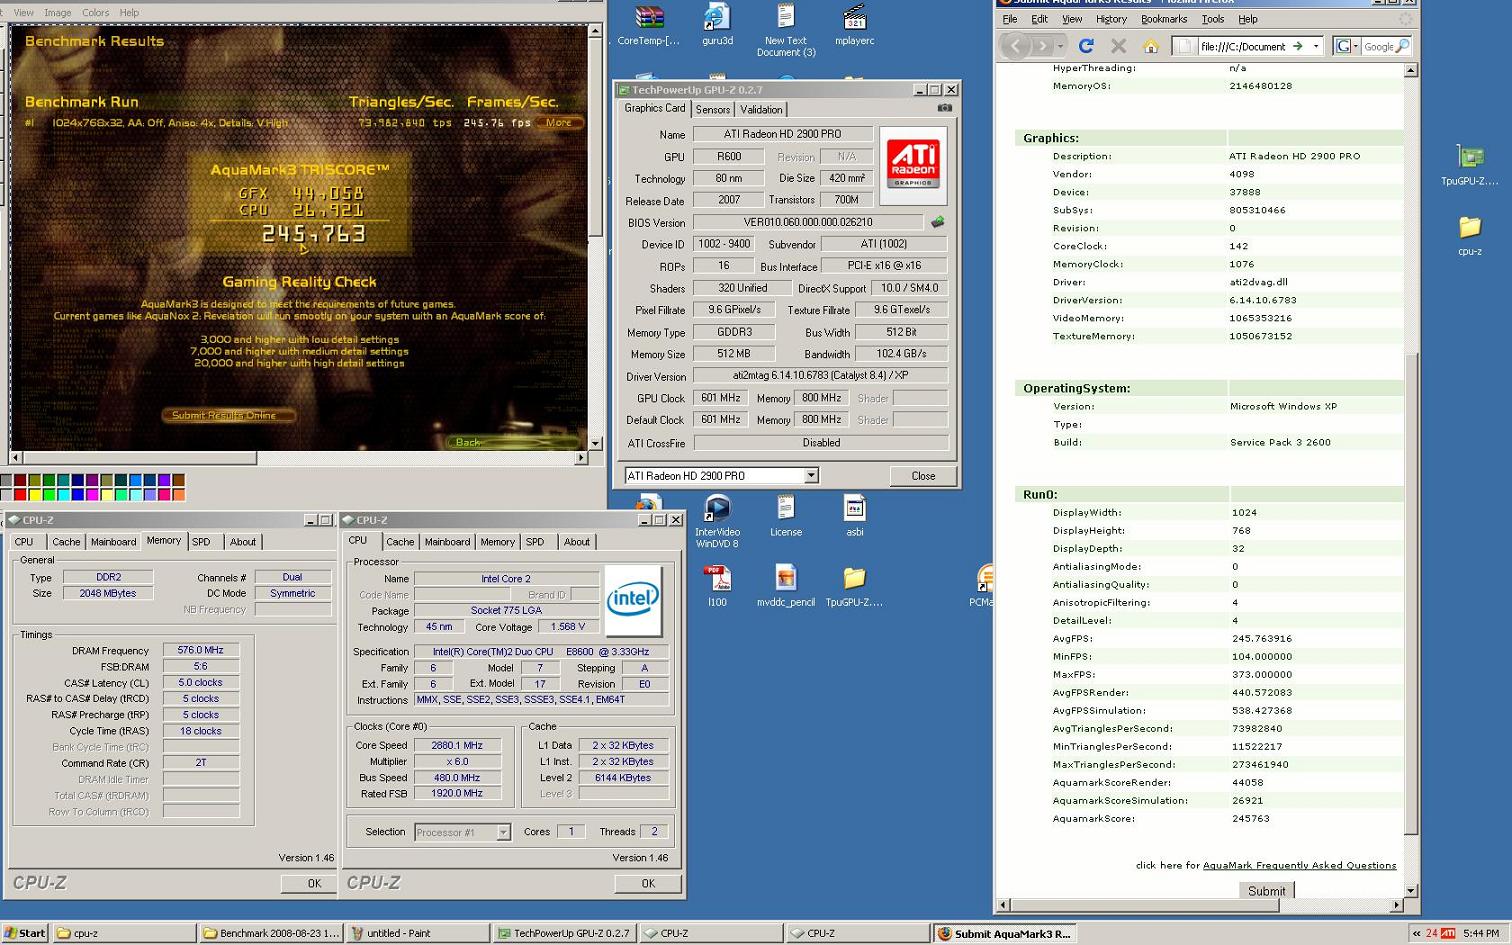The height and width of the screenshot is (945, 1512).
Task: Click the Submit button on the AquaMark page
Action: click(x=1266, y=891)
